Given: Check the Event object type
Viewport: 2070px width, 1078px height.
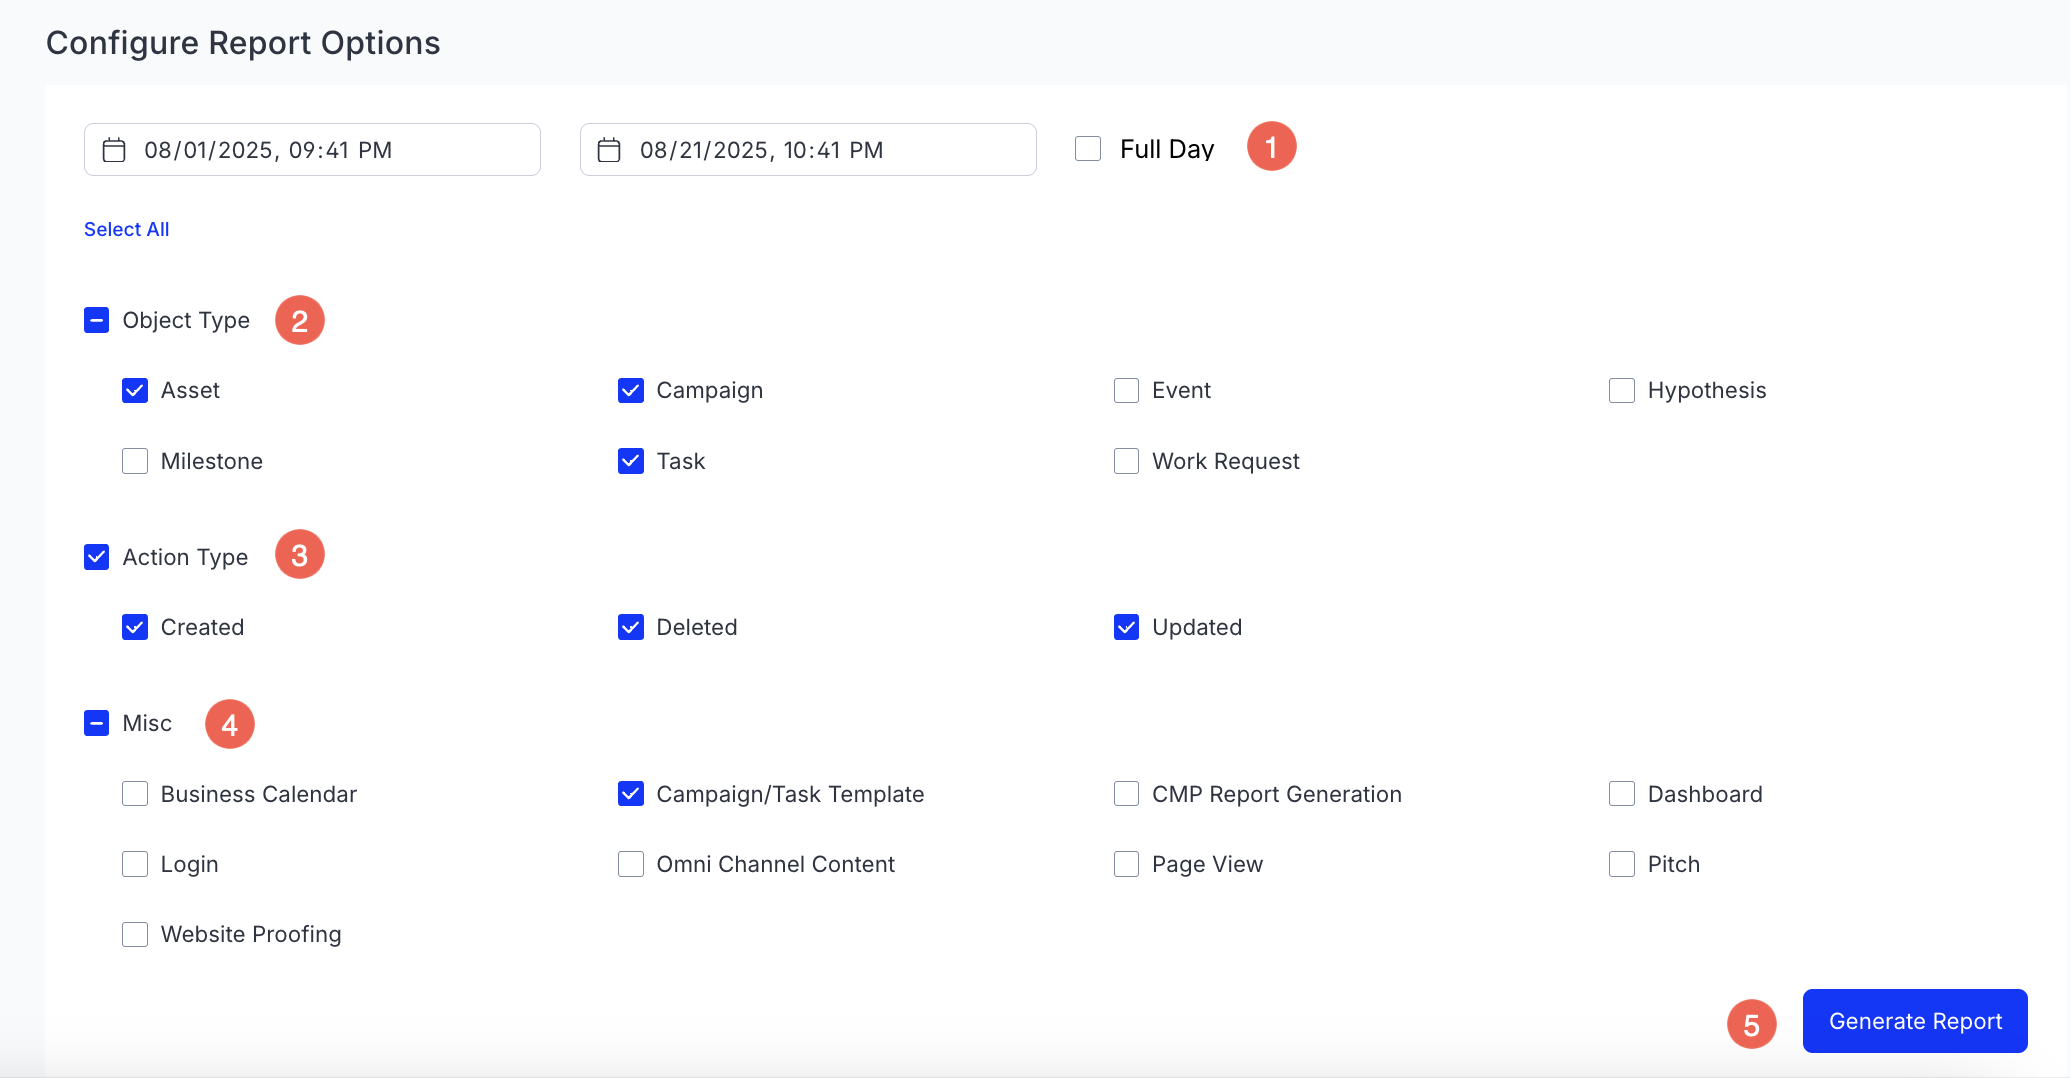Looking at the screenshot, I should click(1125, 390).
